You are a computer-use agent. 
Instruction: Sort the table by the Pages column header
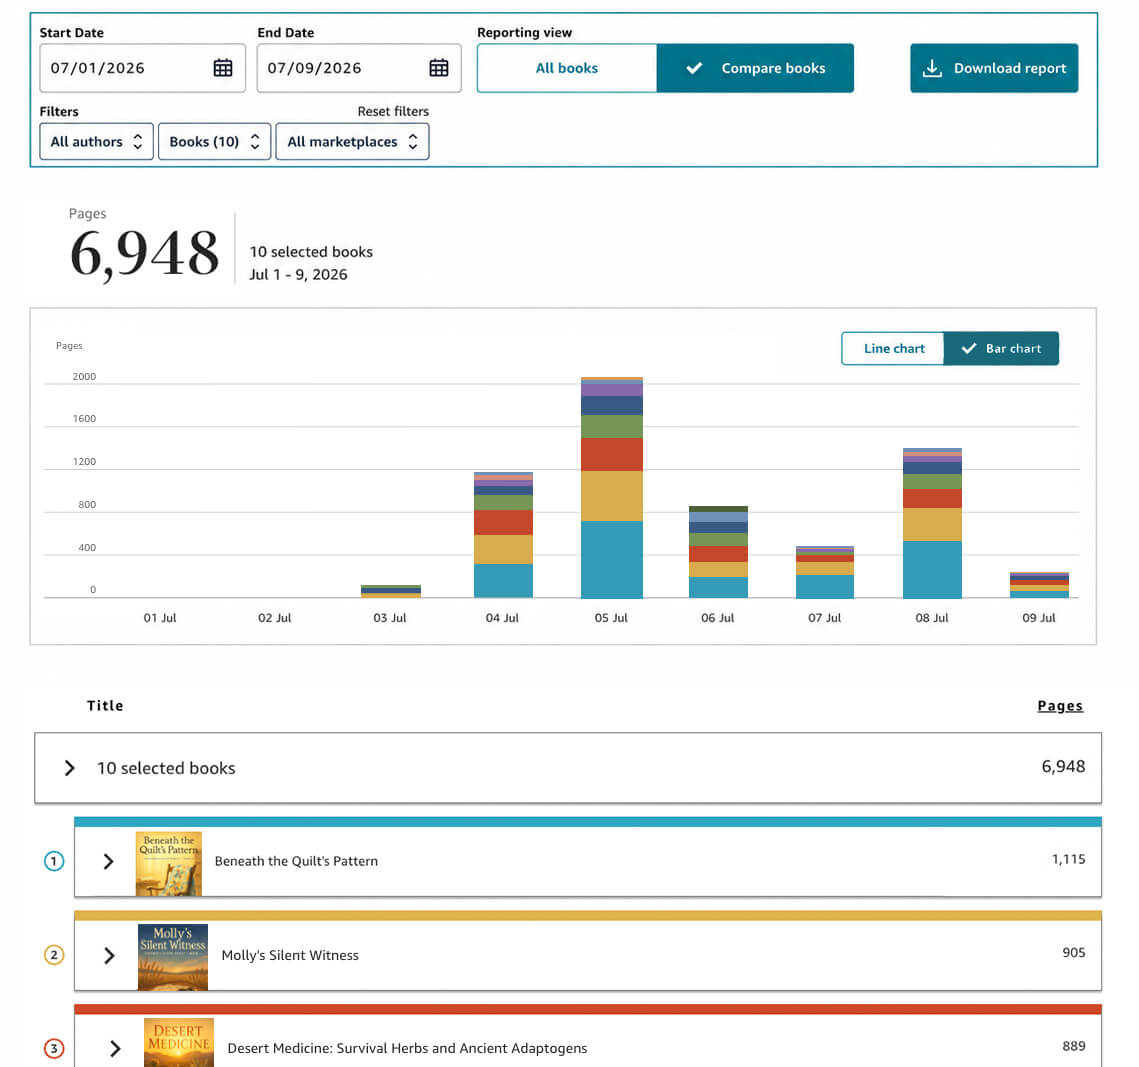coord(1060,705)
